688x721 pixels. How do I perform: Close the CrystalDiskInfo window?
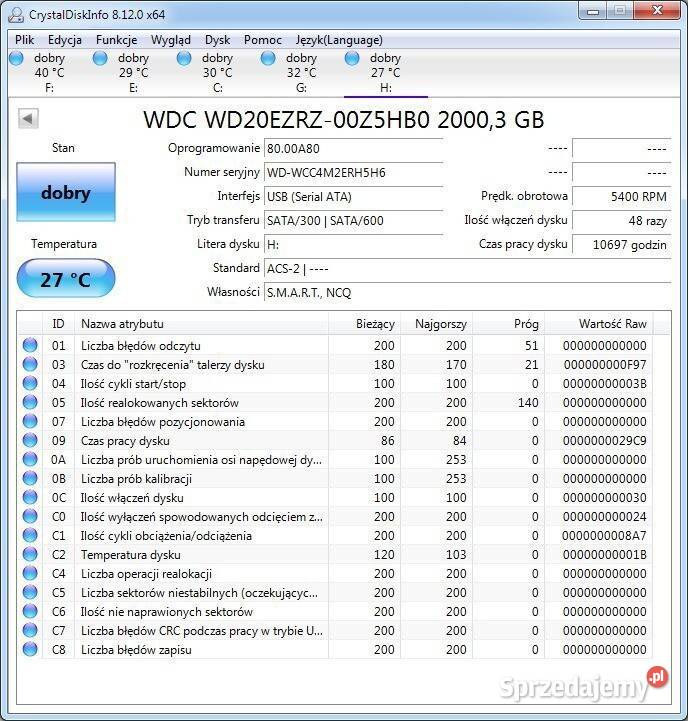[x=657, y=11]
